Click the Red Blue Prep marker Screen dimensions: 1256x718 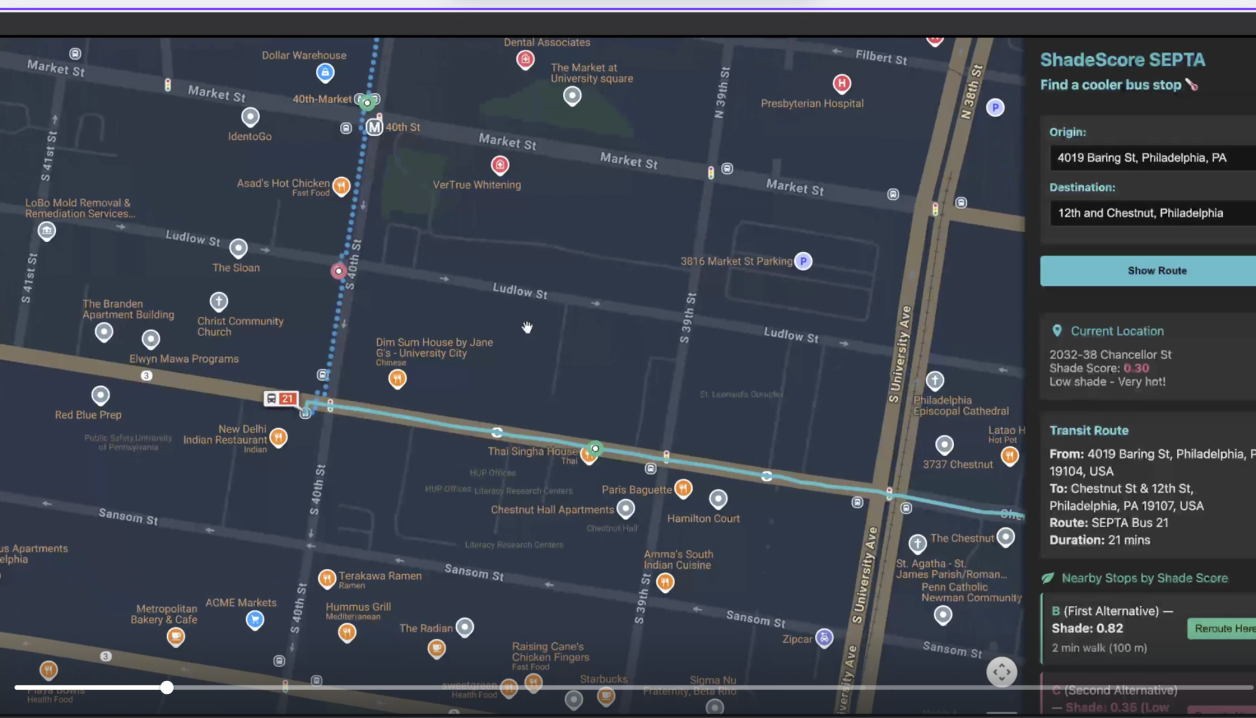pos(100,396)
